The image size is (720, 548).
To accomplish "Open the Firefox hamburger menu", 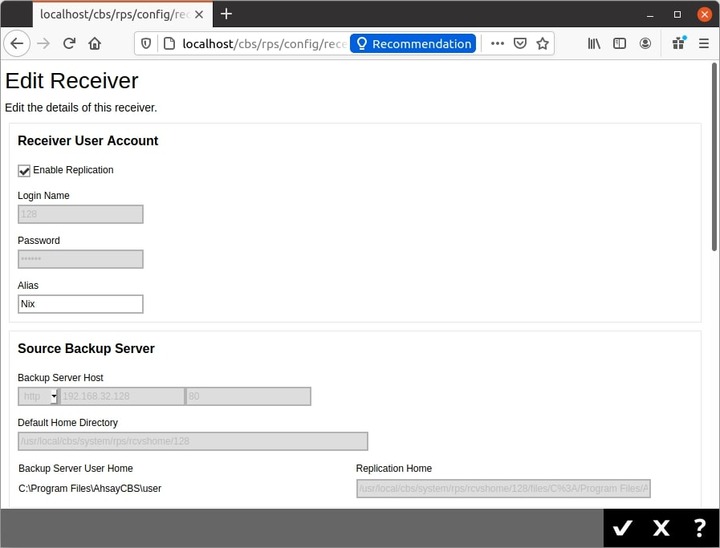I will 702,44.
